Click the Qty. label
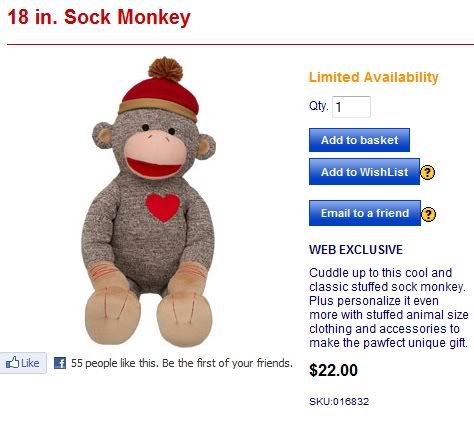Image resolution: width=474 pixels, height=421 pixels. tap(319, 106)
